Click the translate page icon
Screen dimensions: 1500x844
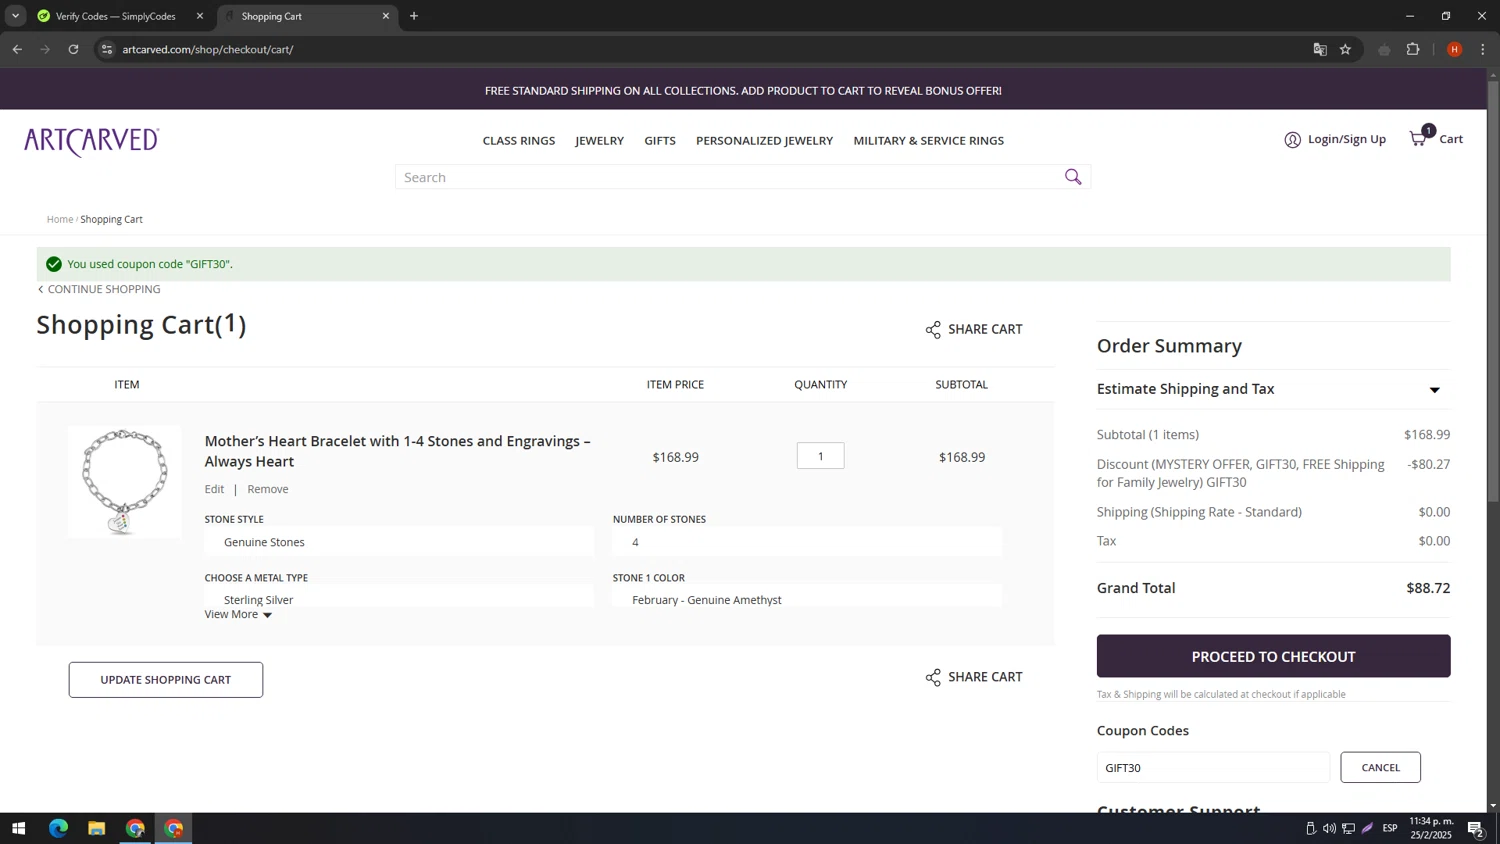(x=1320, y=49)
